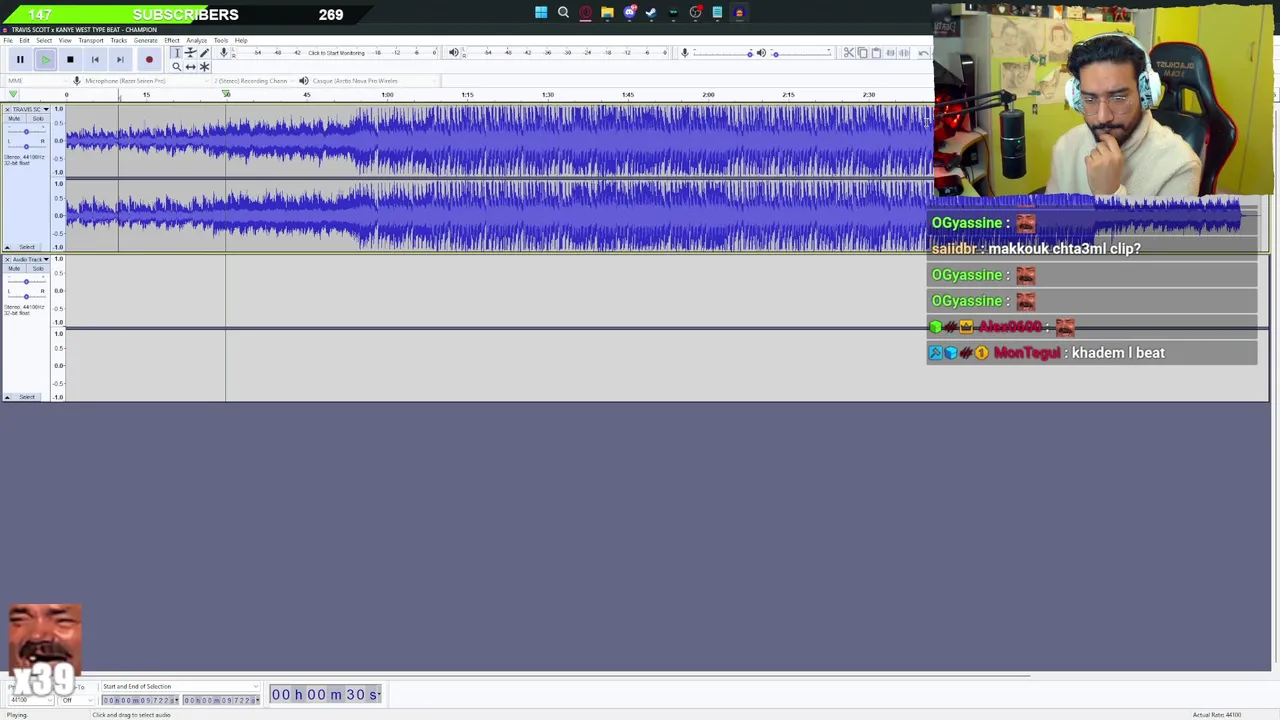
Task: Collapse the TRAVIS SC track
Action: pos(7,247)
